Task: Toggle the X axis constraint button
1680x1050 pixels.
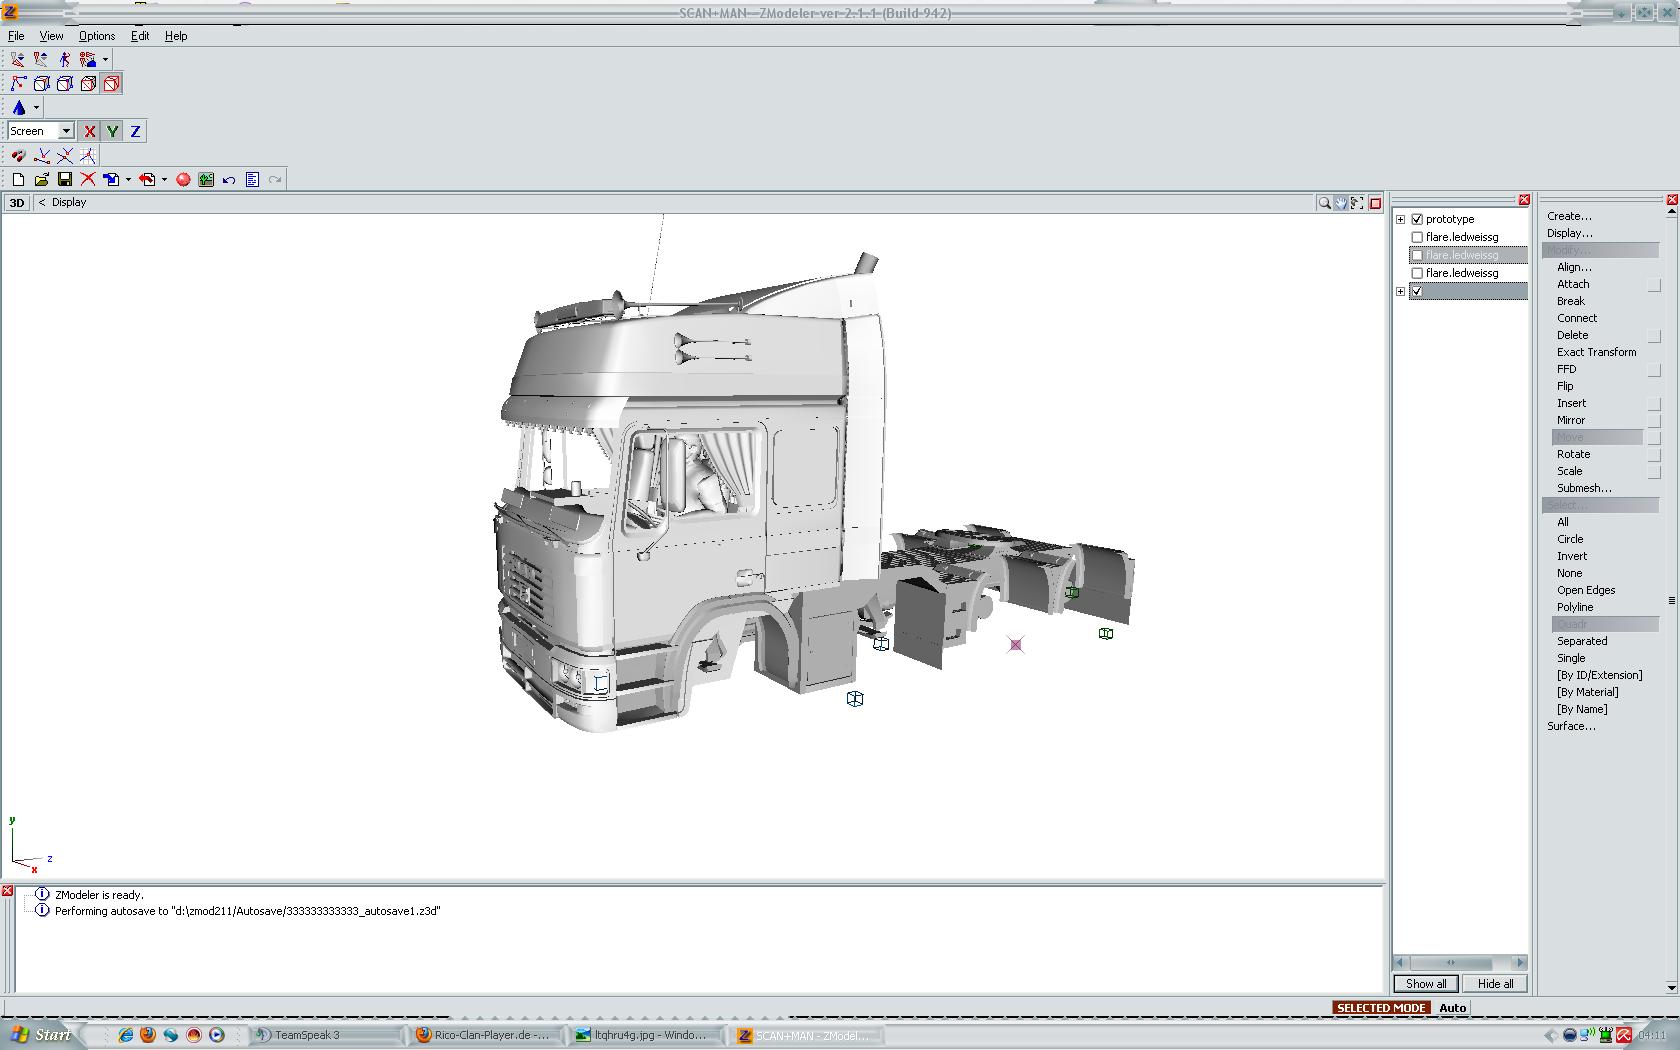Action: coord(90,131)
